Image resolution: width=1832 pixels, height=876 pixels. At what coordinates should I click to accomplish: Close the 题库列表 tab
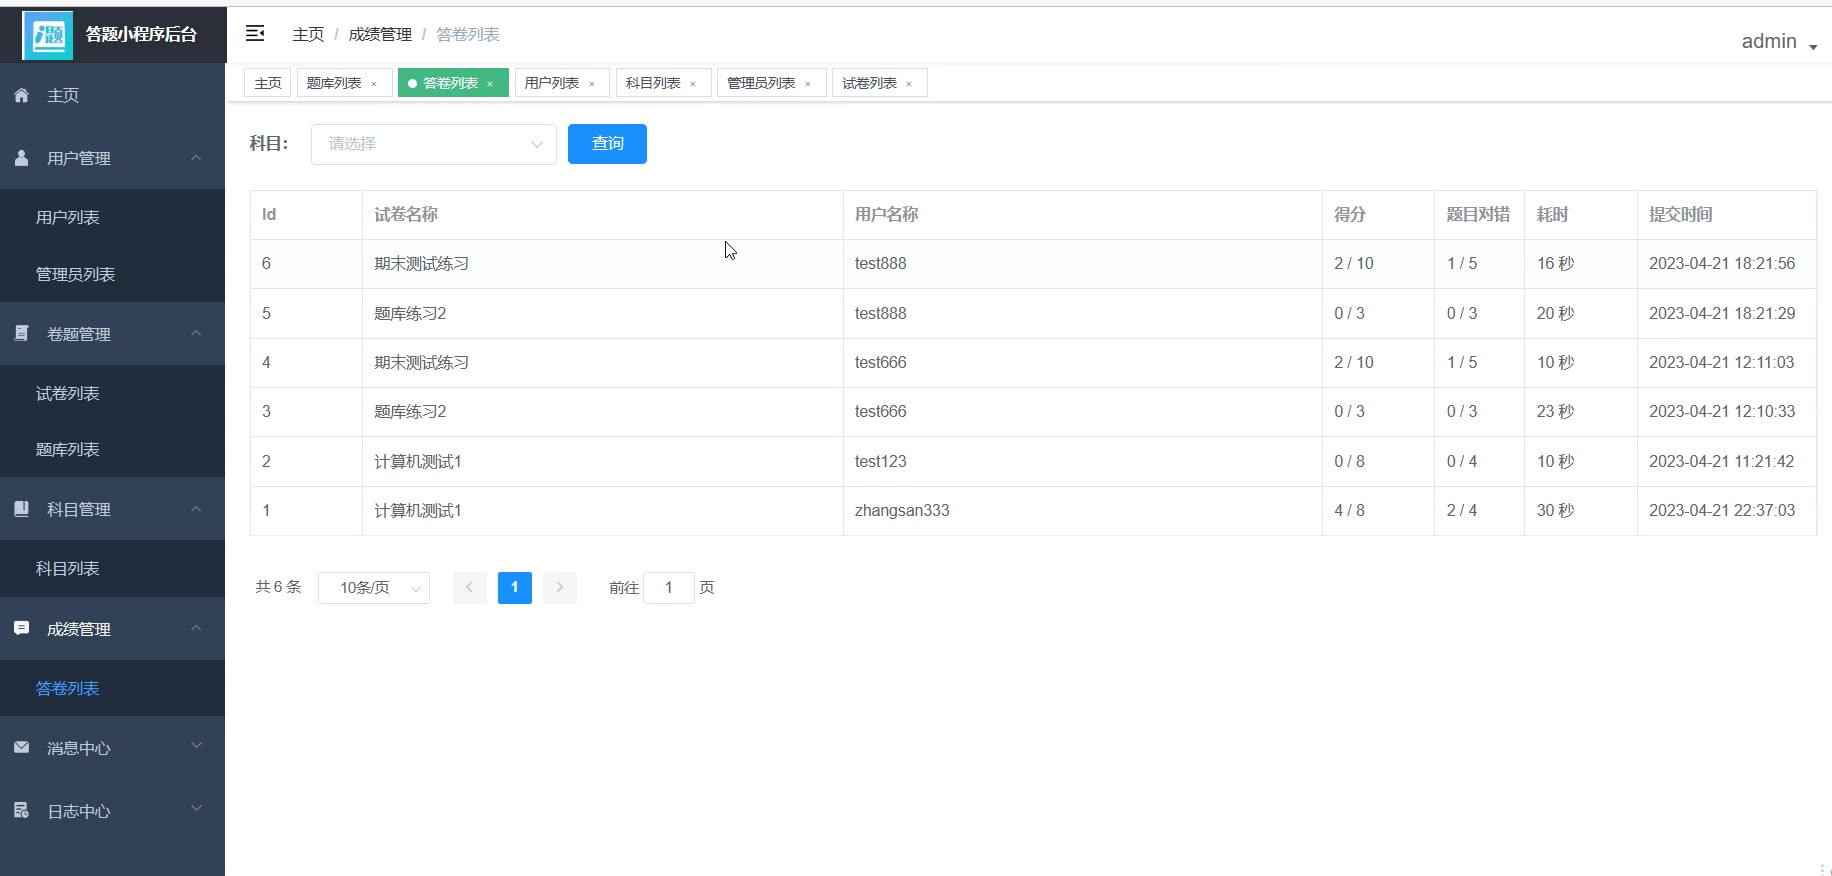pos(374,84)
